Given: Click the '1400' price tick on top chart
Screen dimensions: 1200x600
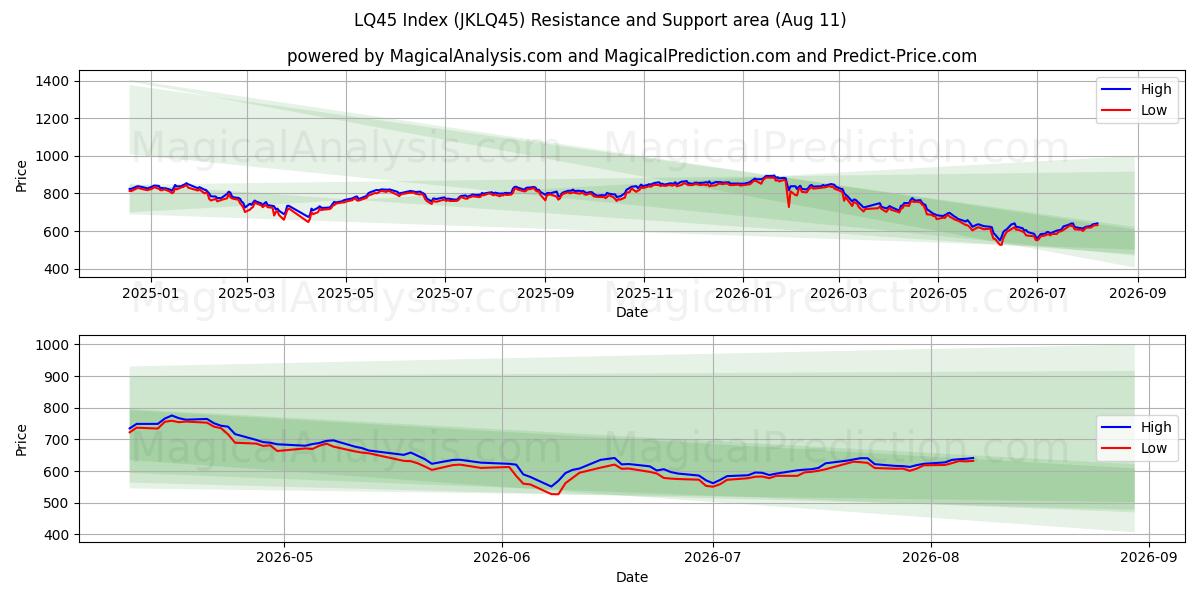Looking at the screenshot, I should click(52, 81).
